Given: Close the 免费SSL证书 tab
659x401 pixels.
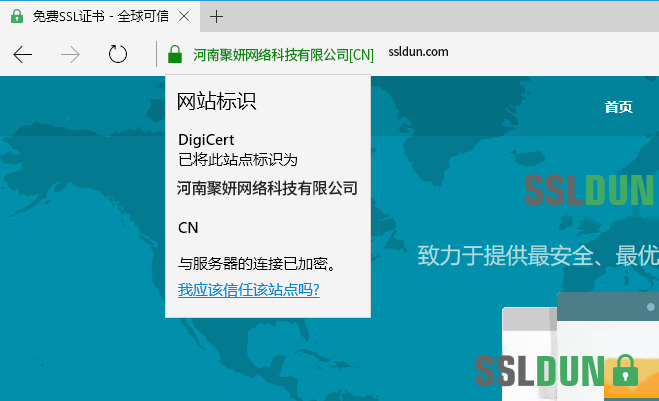Looking at the screenshot, I should coord(186,16).
